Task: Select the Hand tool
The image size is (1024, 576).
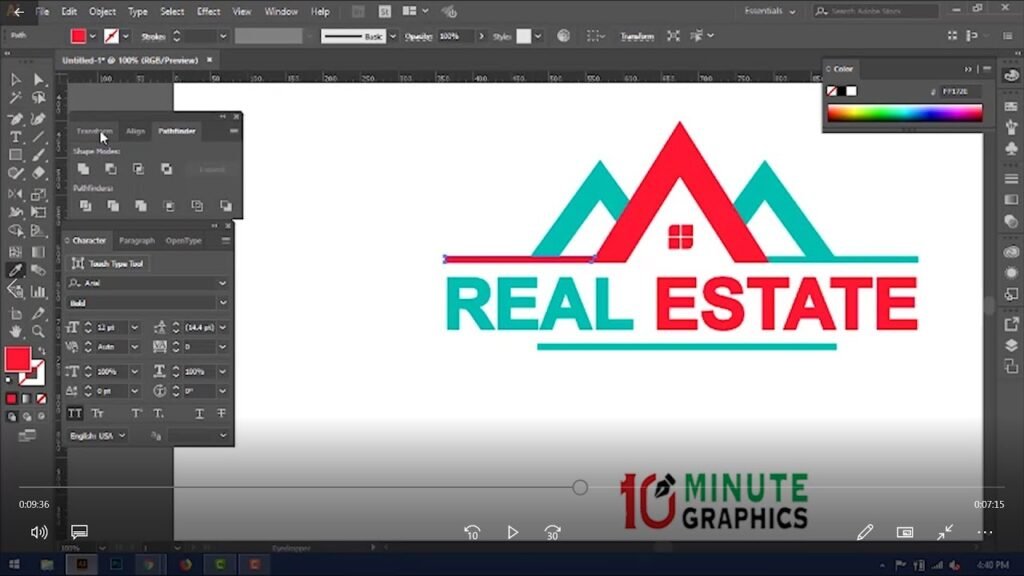Action: coord(16,330)
